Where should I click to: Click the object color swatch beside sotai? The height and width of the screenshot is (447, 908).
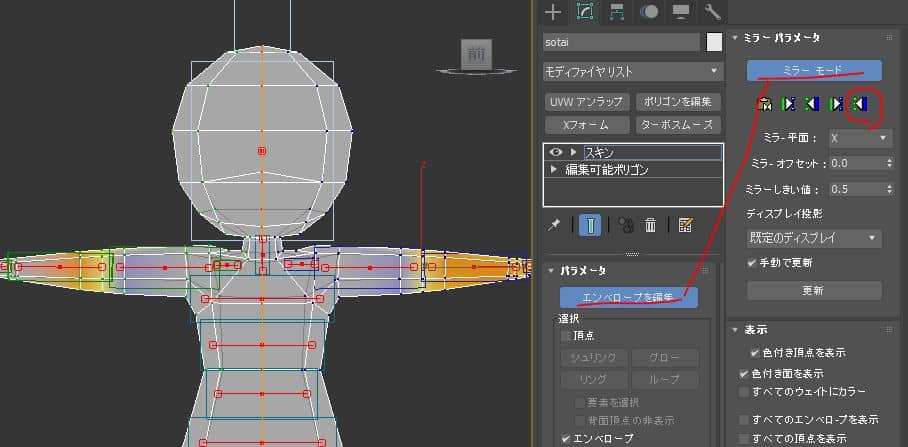coord(714,42)
